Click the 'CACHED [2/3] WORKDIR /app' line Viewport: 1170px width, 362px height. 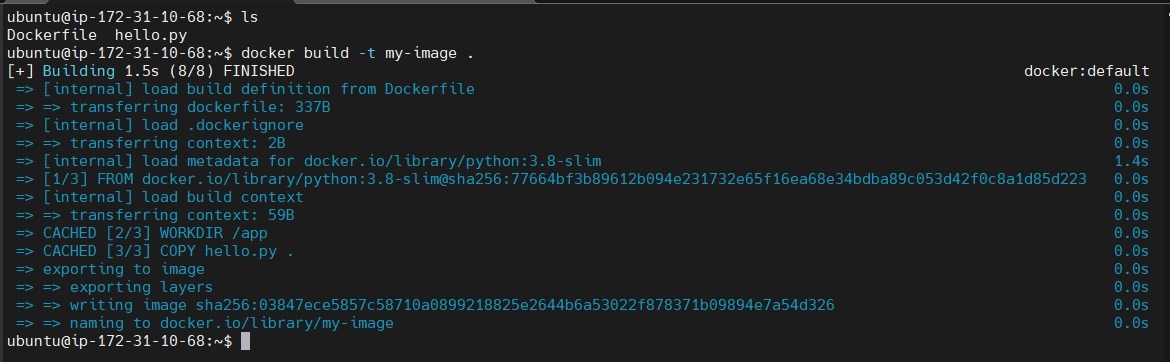click(155, 233)
